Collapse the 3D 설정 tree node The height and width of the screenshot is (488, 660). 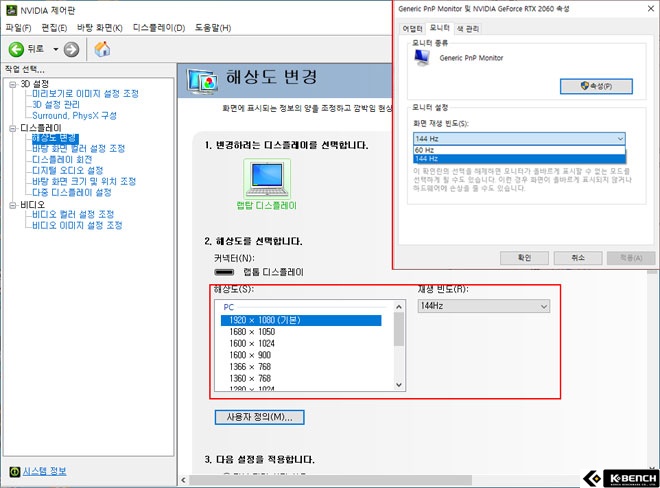point(13,84)
